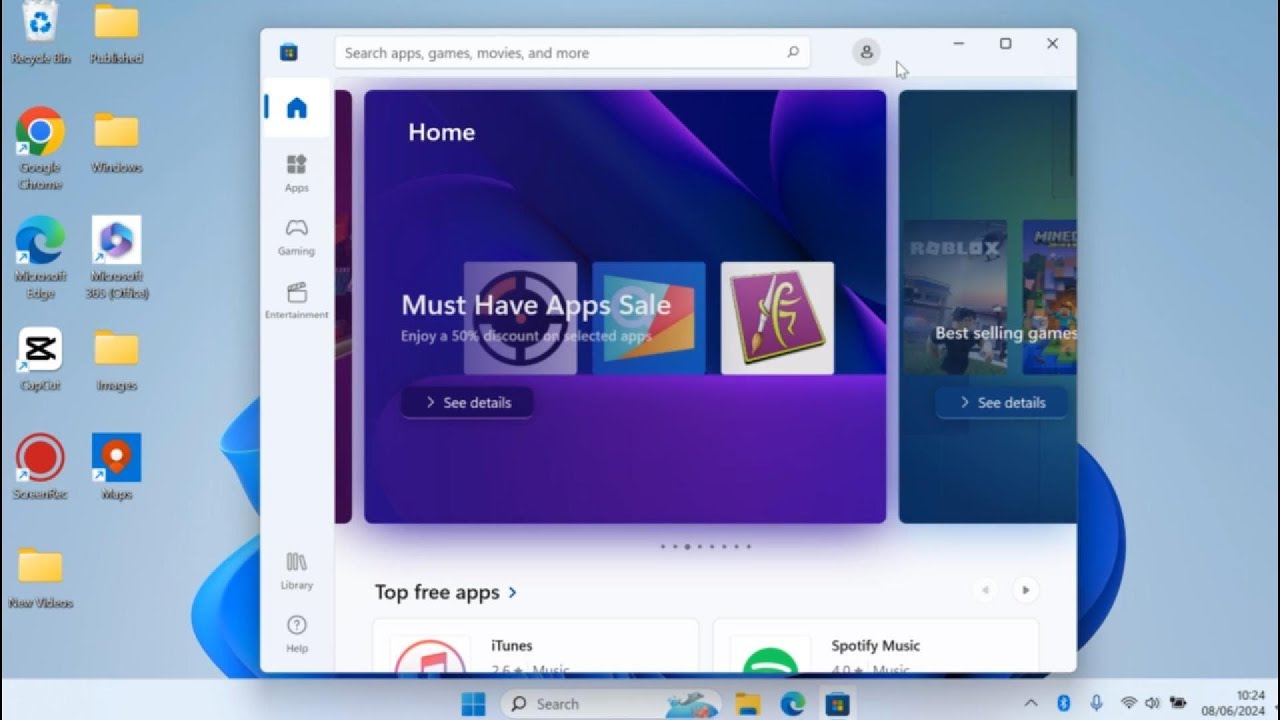The width and height of the screenshot is (1280, 720).
Task: Select the third carousel page dot
Action: [x=687, y=547]
